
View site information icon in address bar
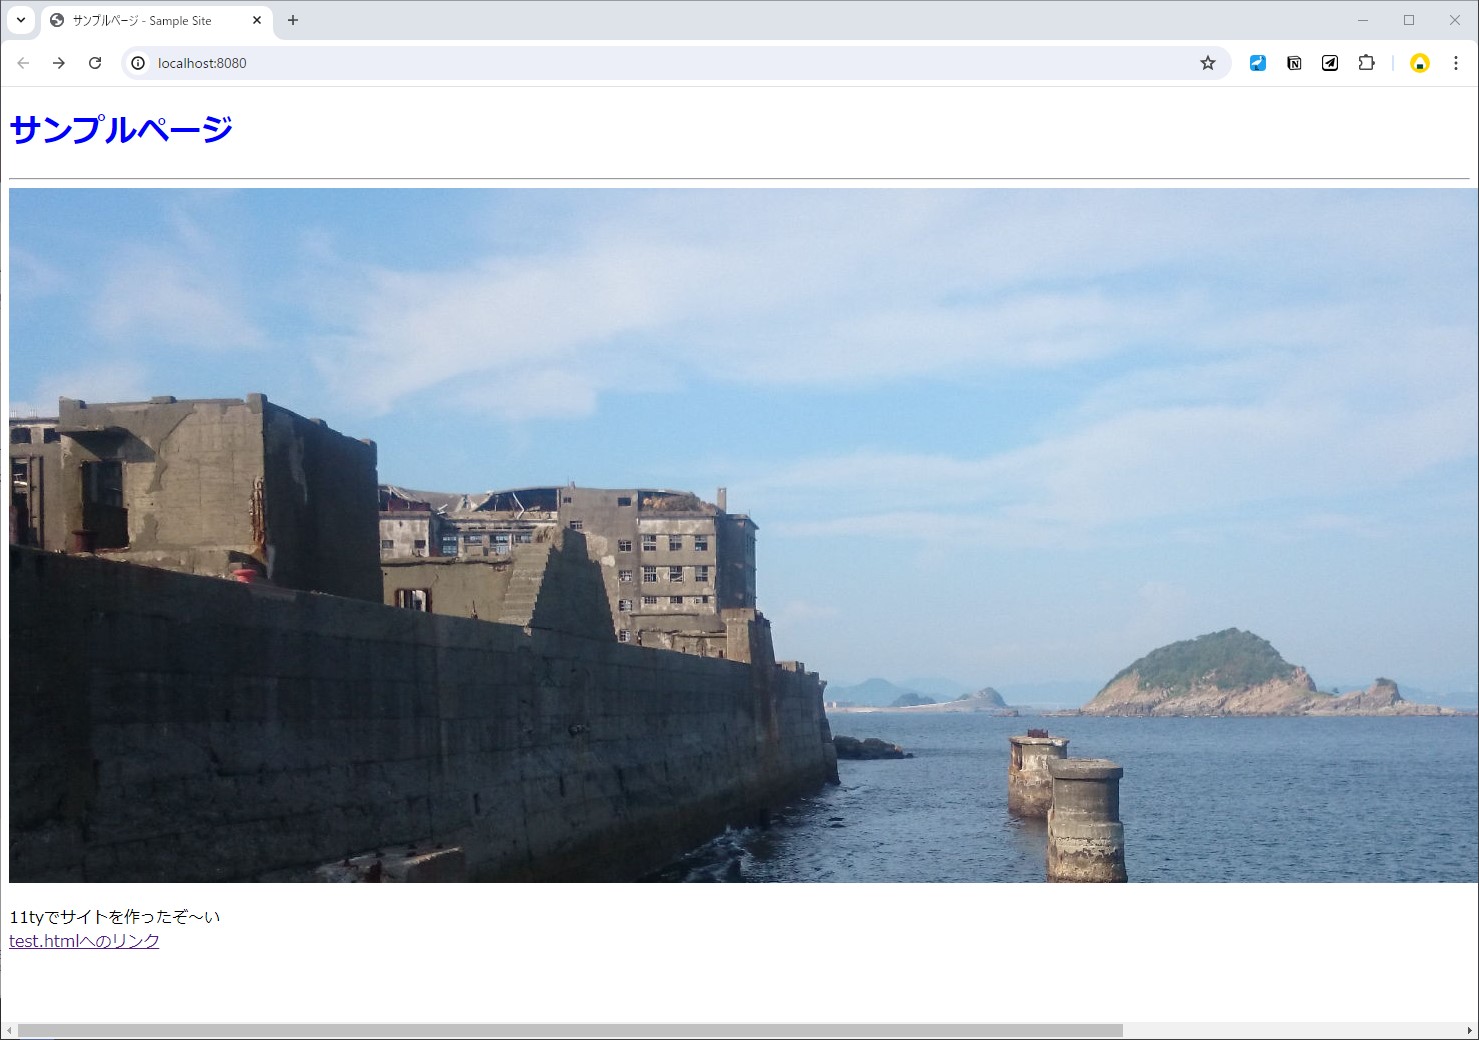(x=138, y=63)
